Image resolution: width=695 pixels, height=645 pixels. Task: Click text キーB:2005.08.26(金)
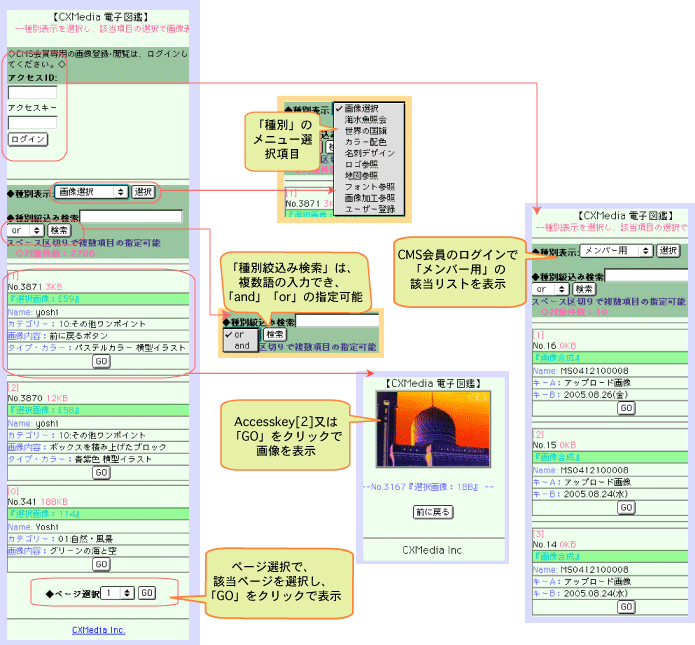point(580,395)
